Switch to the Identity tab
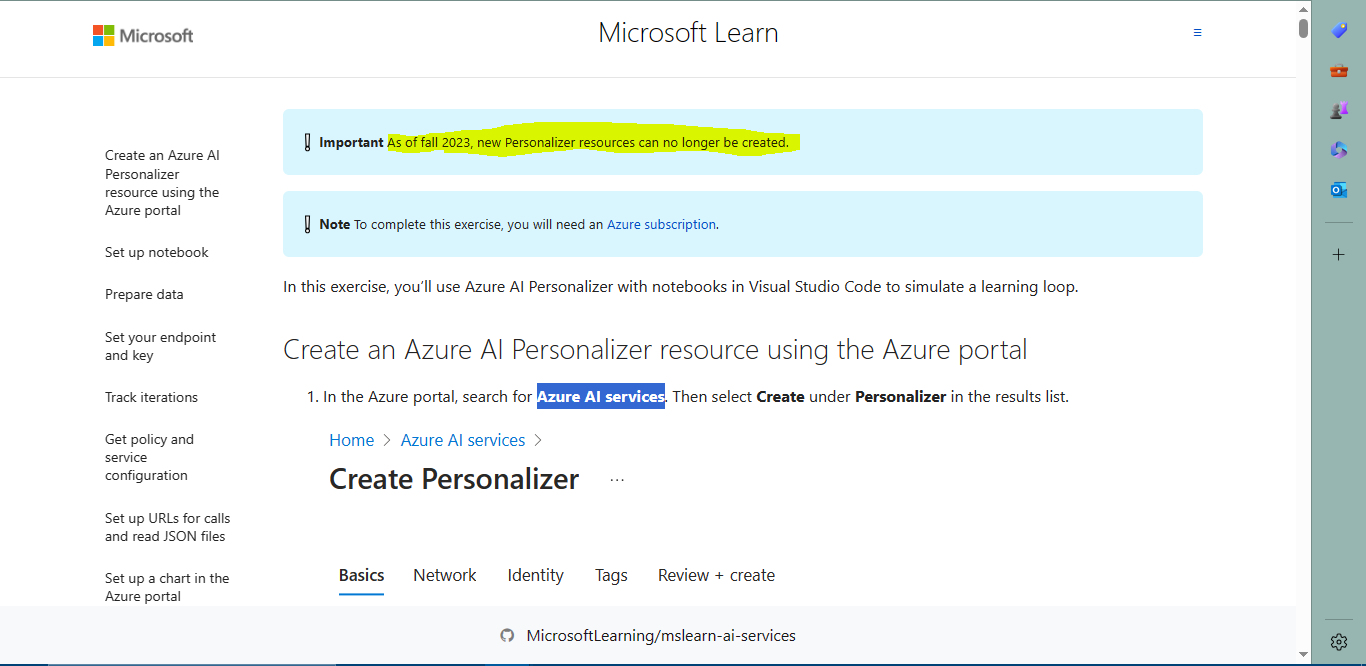Screen dimensions: 1366x666 (535, 576)
